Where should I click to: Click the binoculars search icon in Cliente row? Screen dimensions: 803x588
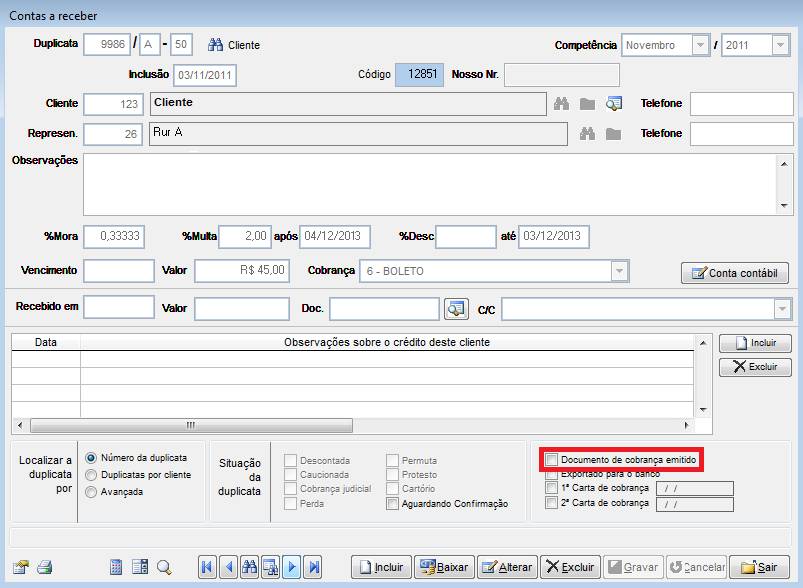pos(561,104)
